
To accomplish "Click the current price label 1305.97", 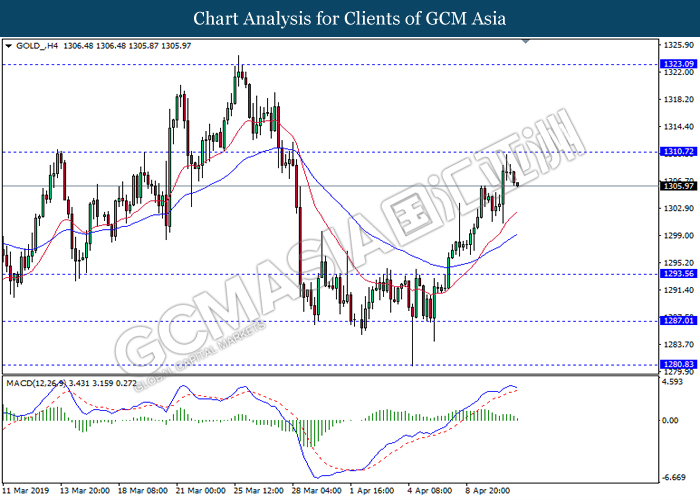I will [679, 186].
